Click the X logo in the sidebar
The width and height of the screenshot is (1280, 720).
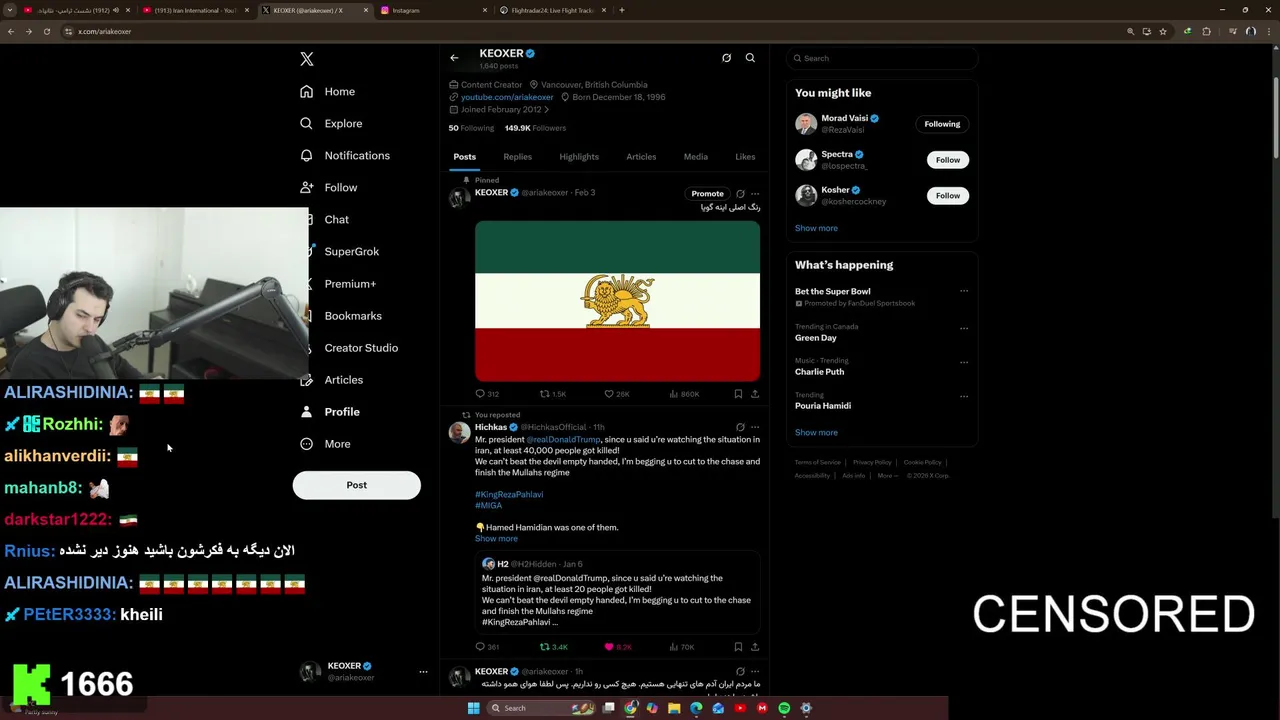307,59
